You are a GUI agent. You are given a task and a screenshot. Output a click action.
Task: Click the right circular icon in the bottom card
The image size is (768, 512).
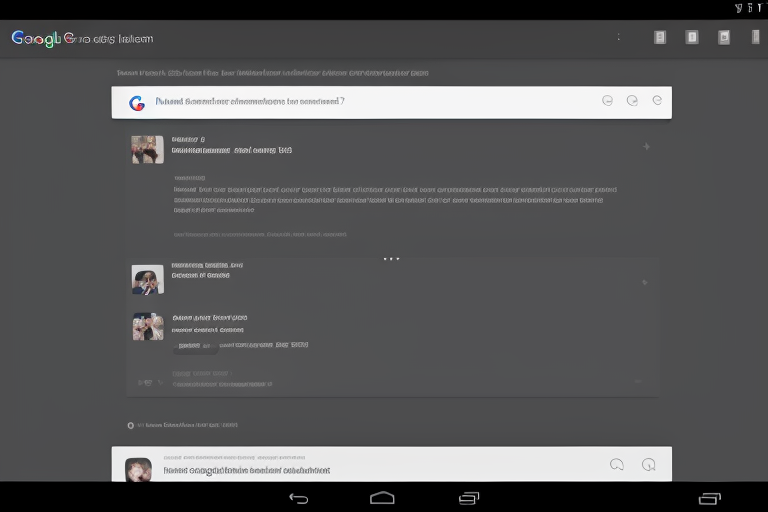[648, 464]
